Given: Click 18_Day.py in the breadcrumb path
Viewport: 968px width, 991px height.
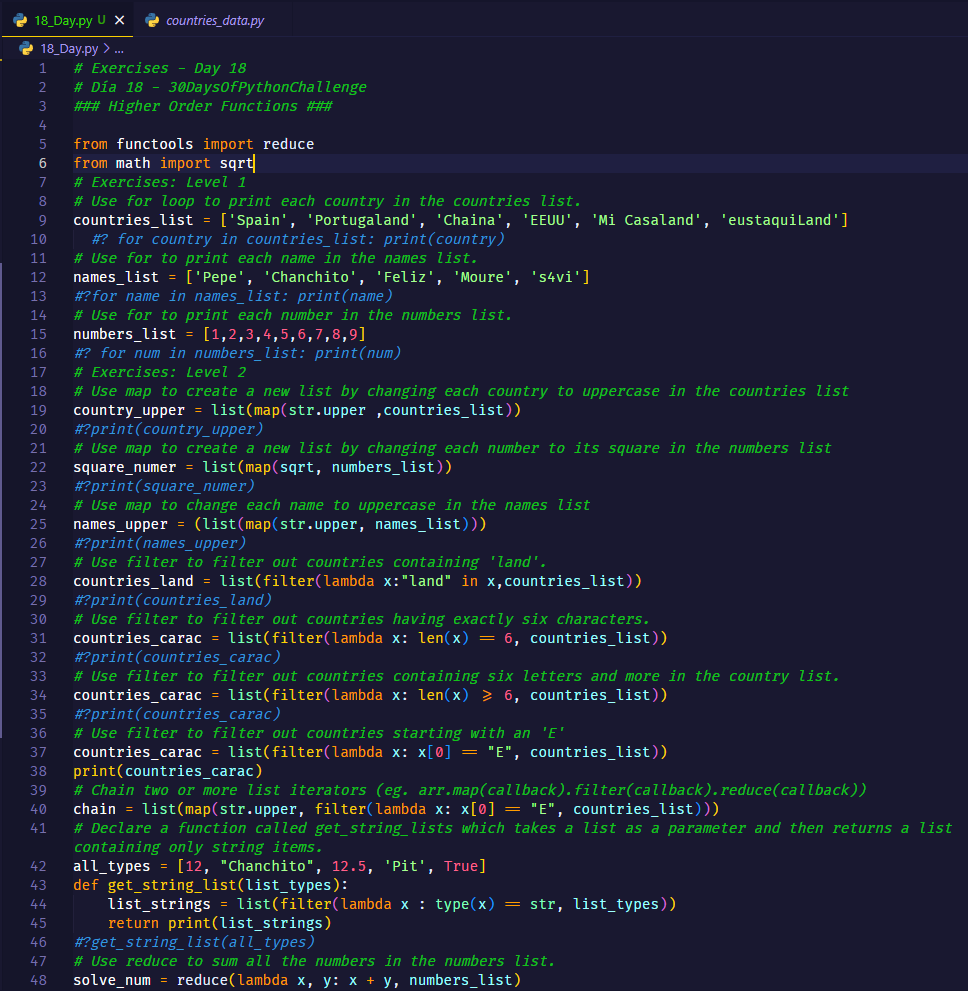Looking at the screenshot, I should pyautogui.click(x=69, y=48).
